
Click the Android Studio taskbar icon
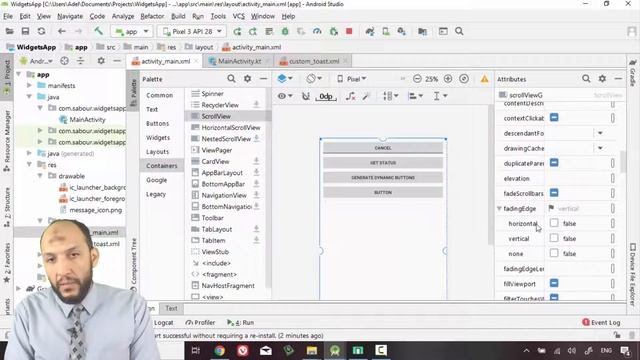[335, 351]
